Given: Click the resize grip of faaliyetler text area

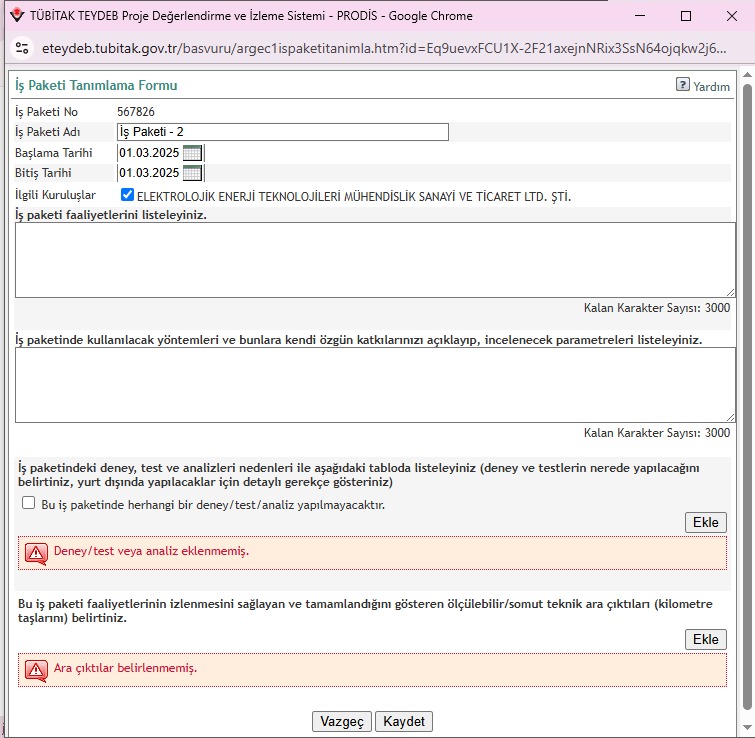Looking at the screenshot, I should [x=730, y=293].
